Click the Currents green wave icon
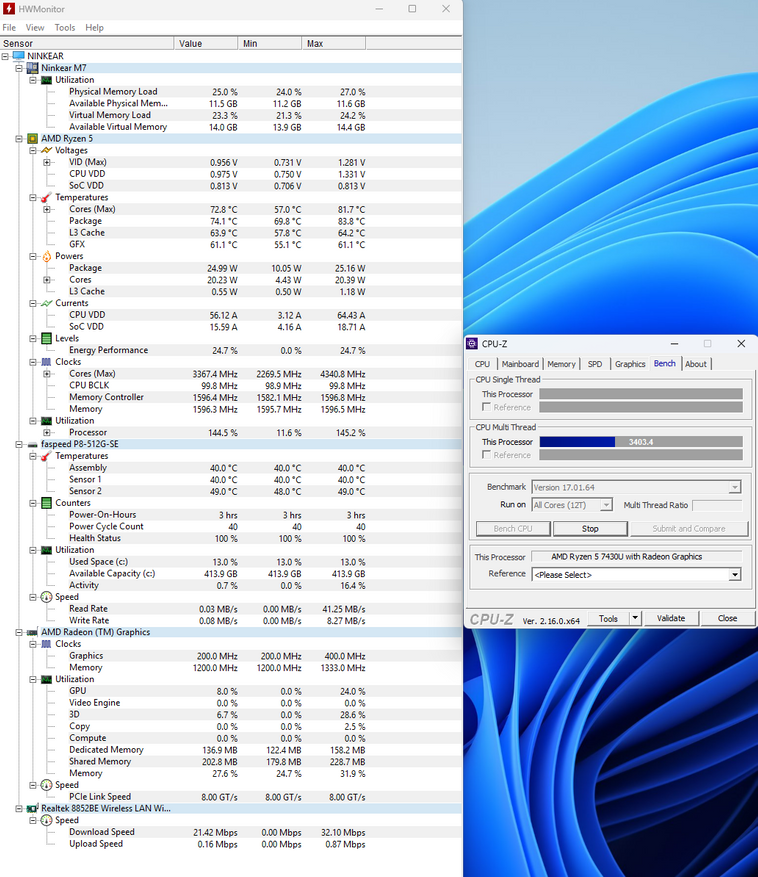The height and width of the screenshot is (877, 758). (x=46, y=303)
